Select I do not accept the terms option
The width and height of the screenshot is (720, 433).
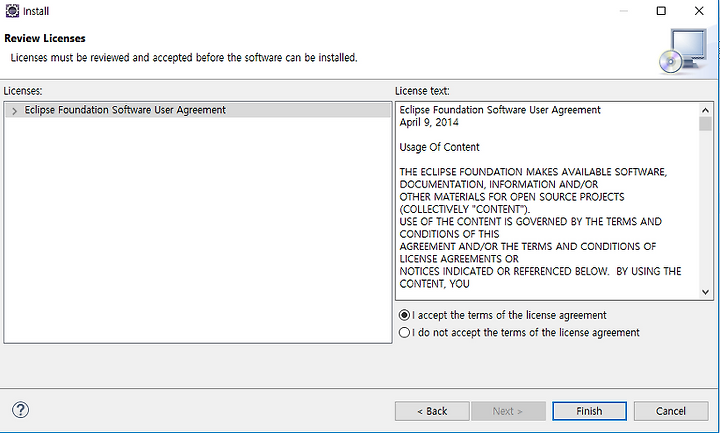404,332
